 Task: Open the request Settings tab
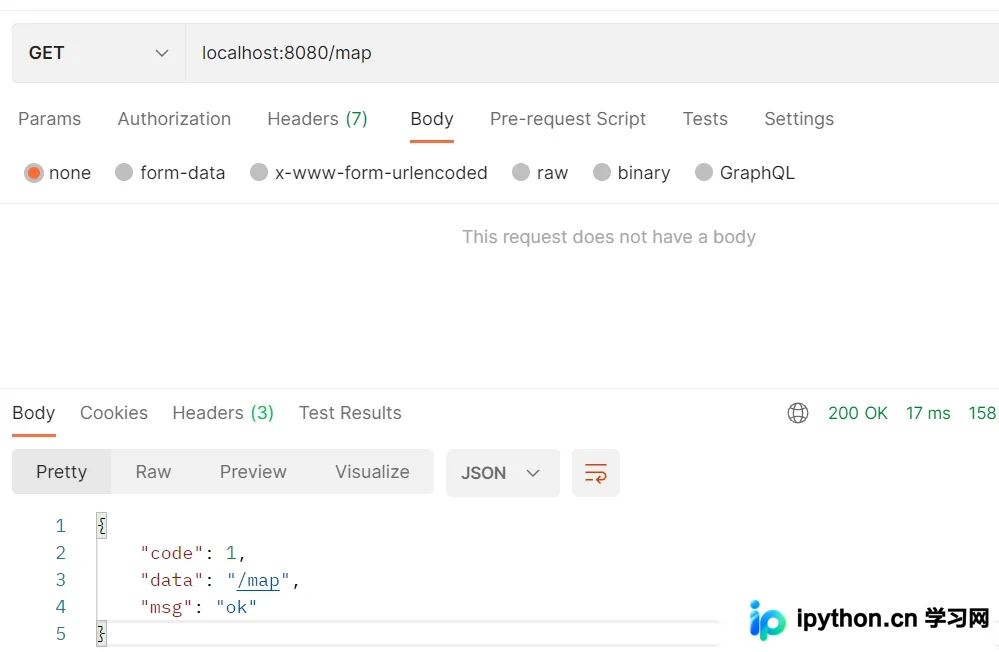pos(799,119)
